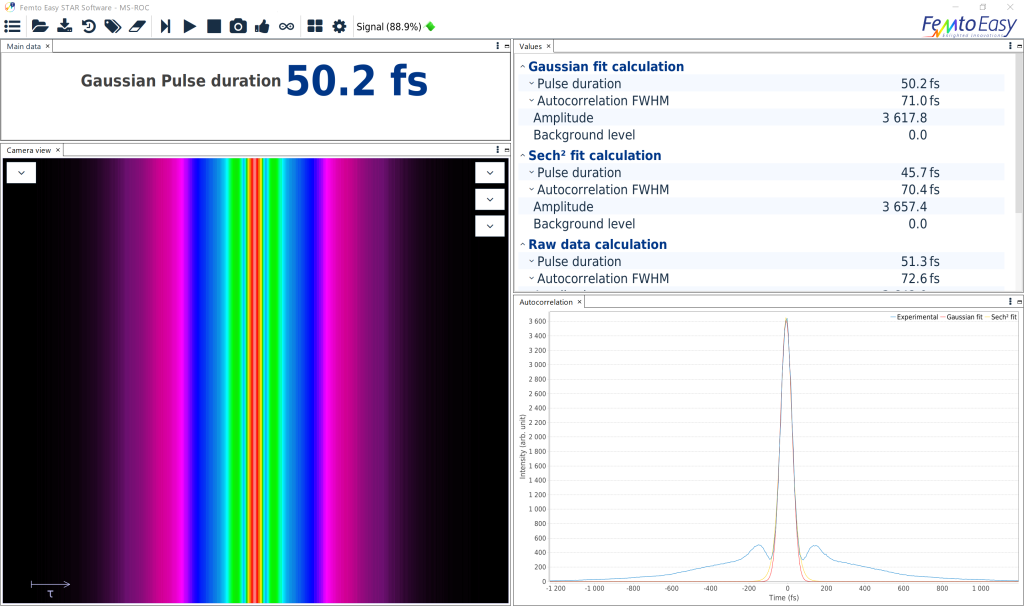Toggle the infinity continuous mode icon
The height and width of the screenshot is (606, 1024).
pyautogui.click(x=287, y=26)
